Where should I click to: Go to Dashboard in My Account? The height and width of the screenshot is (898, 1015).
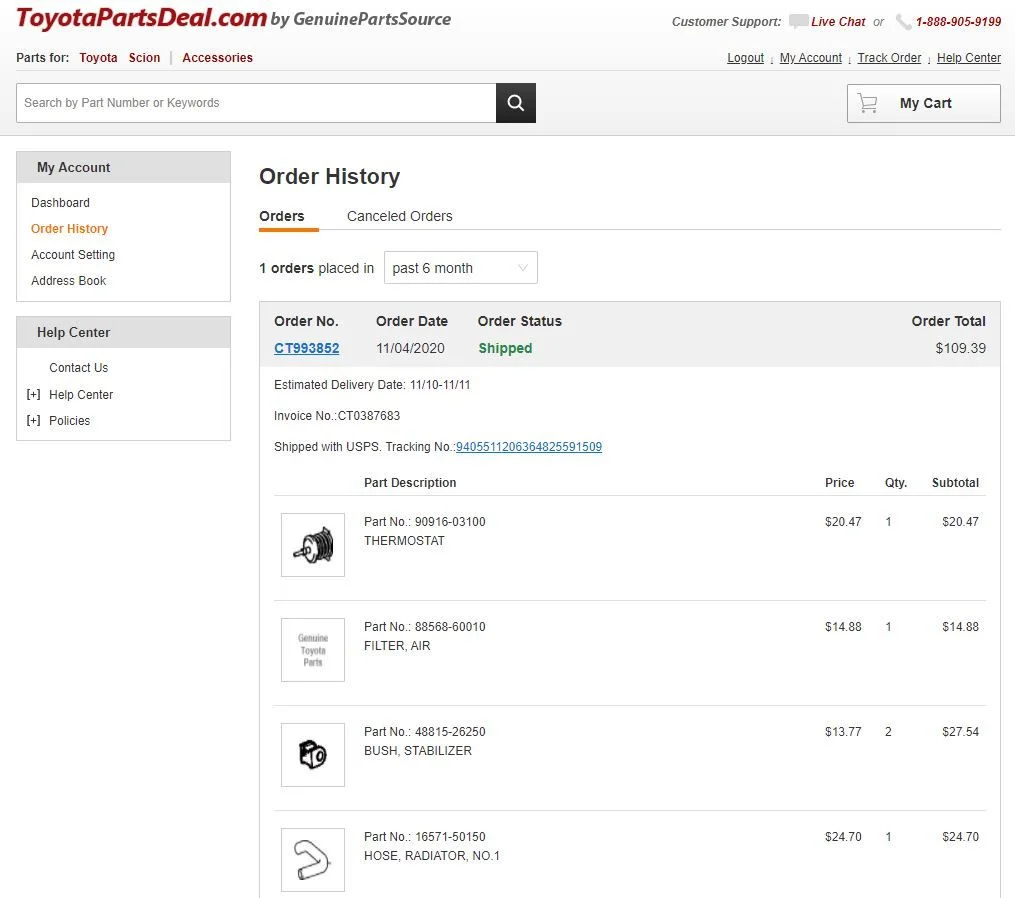pyautogui.click(x=60, y=203)
